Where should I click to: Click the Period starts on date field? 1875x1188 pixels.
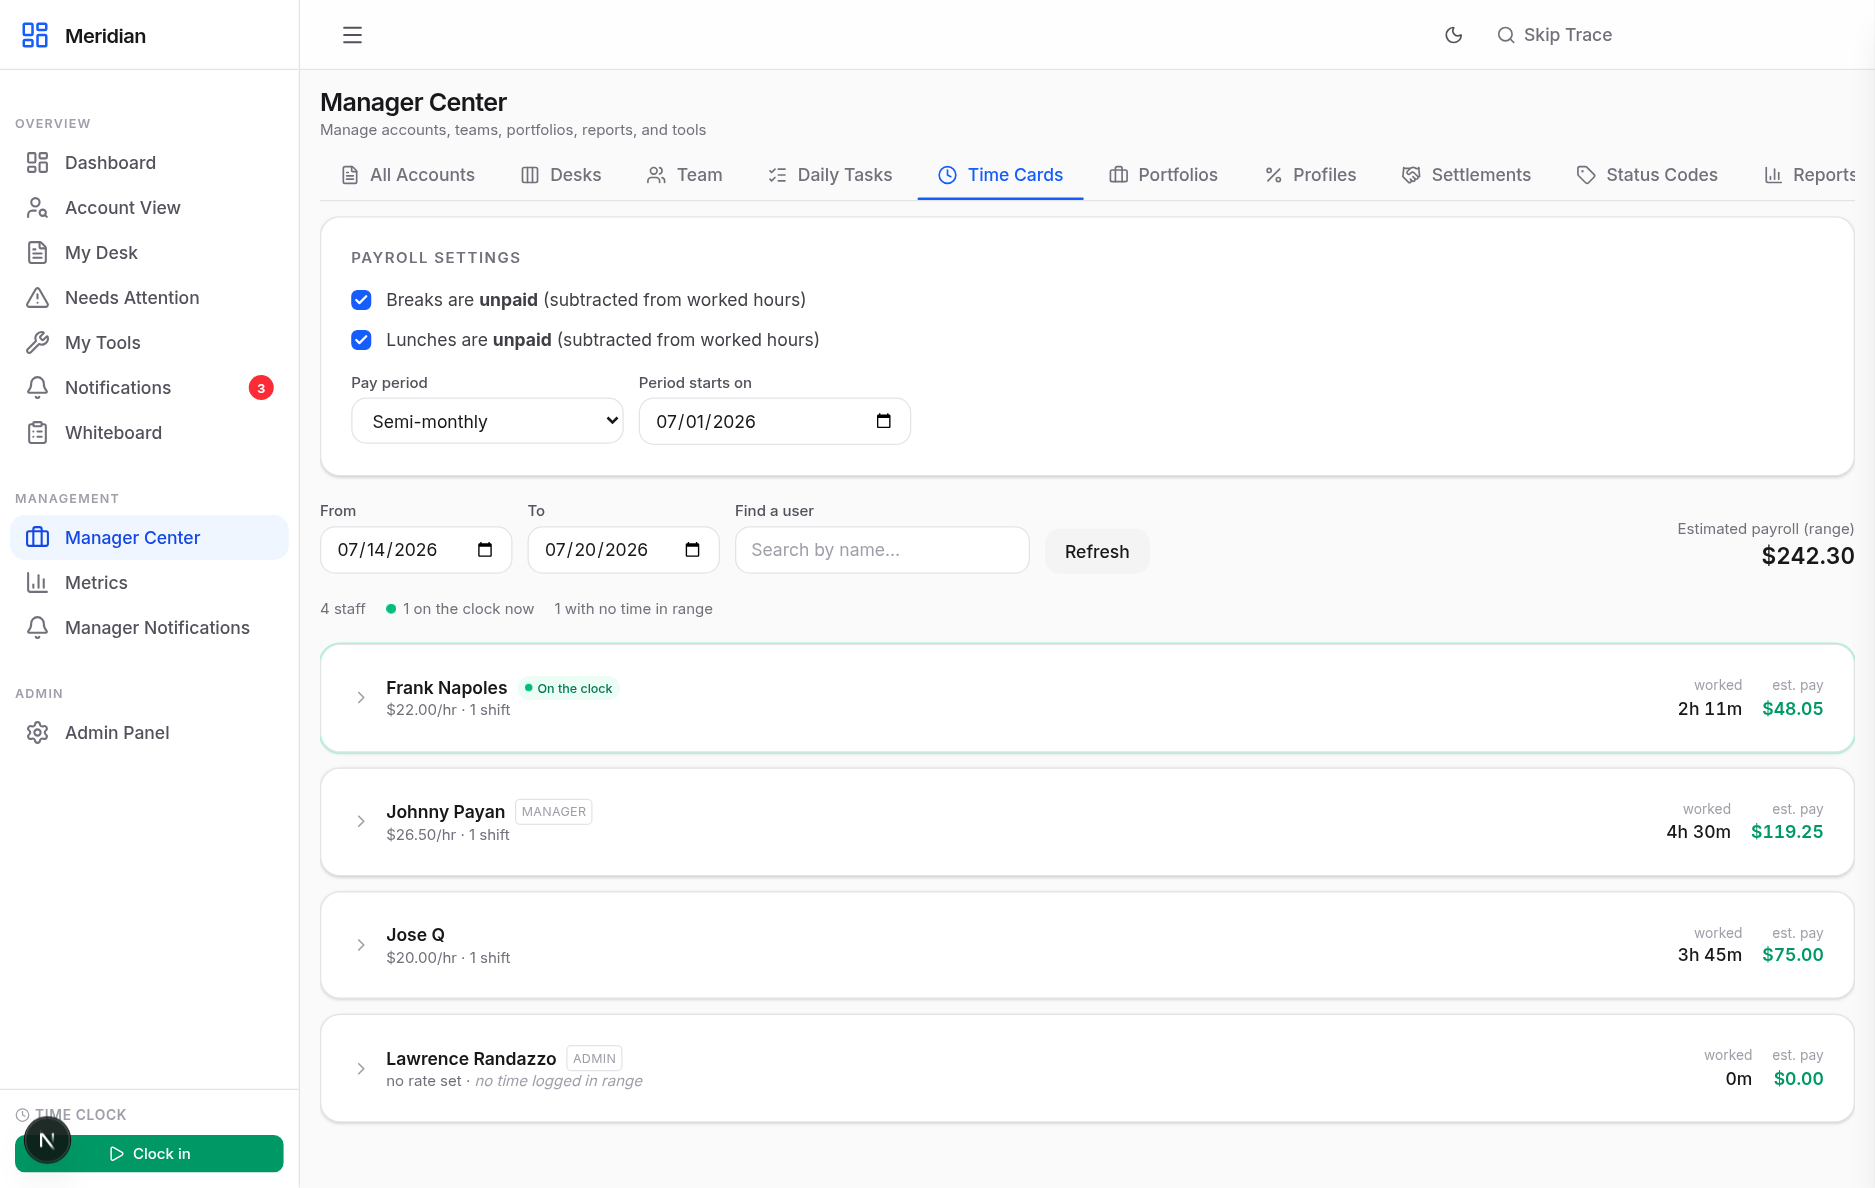coord(774,421)
